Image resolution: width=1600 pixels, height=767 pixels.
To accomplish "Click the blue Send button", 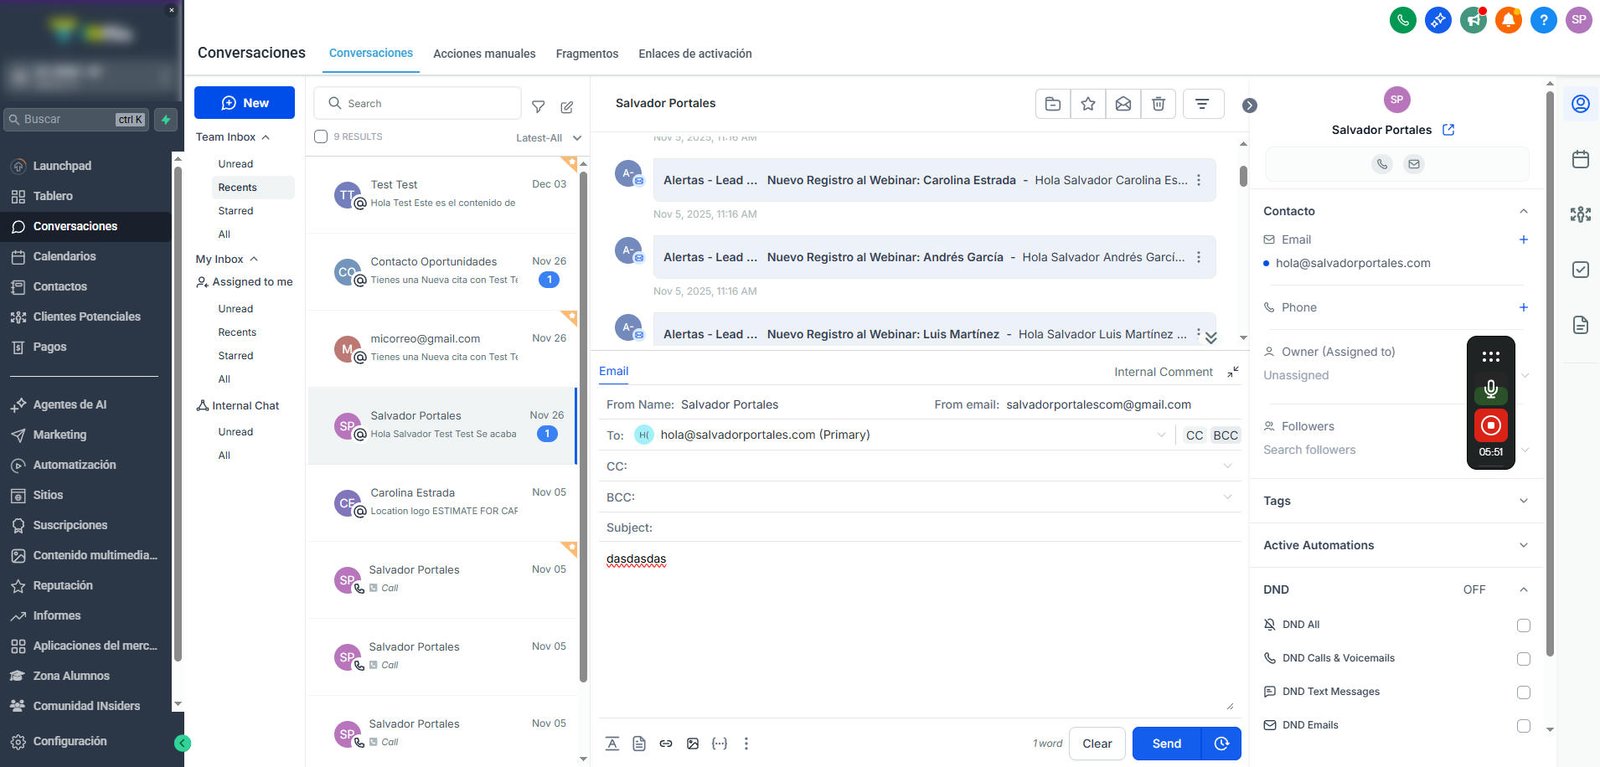I will 1167,744.
